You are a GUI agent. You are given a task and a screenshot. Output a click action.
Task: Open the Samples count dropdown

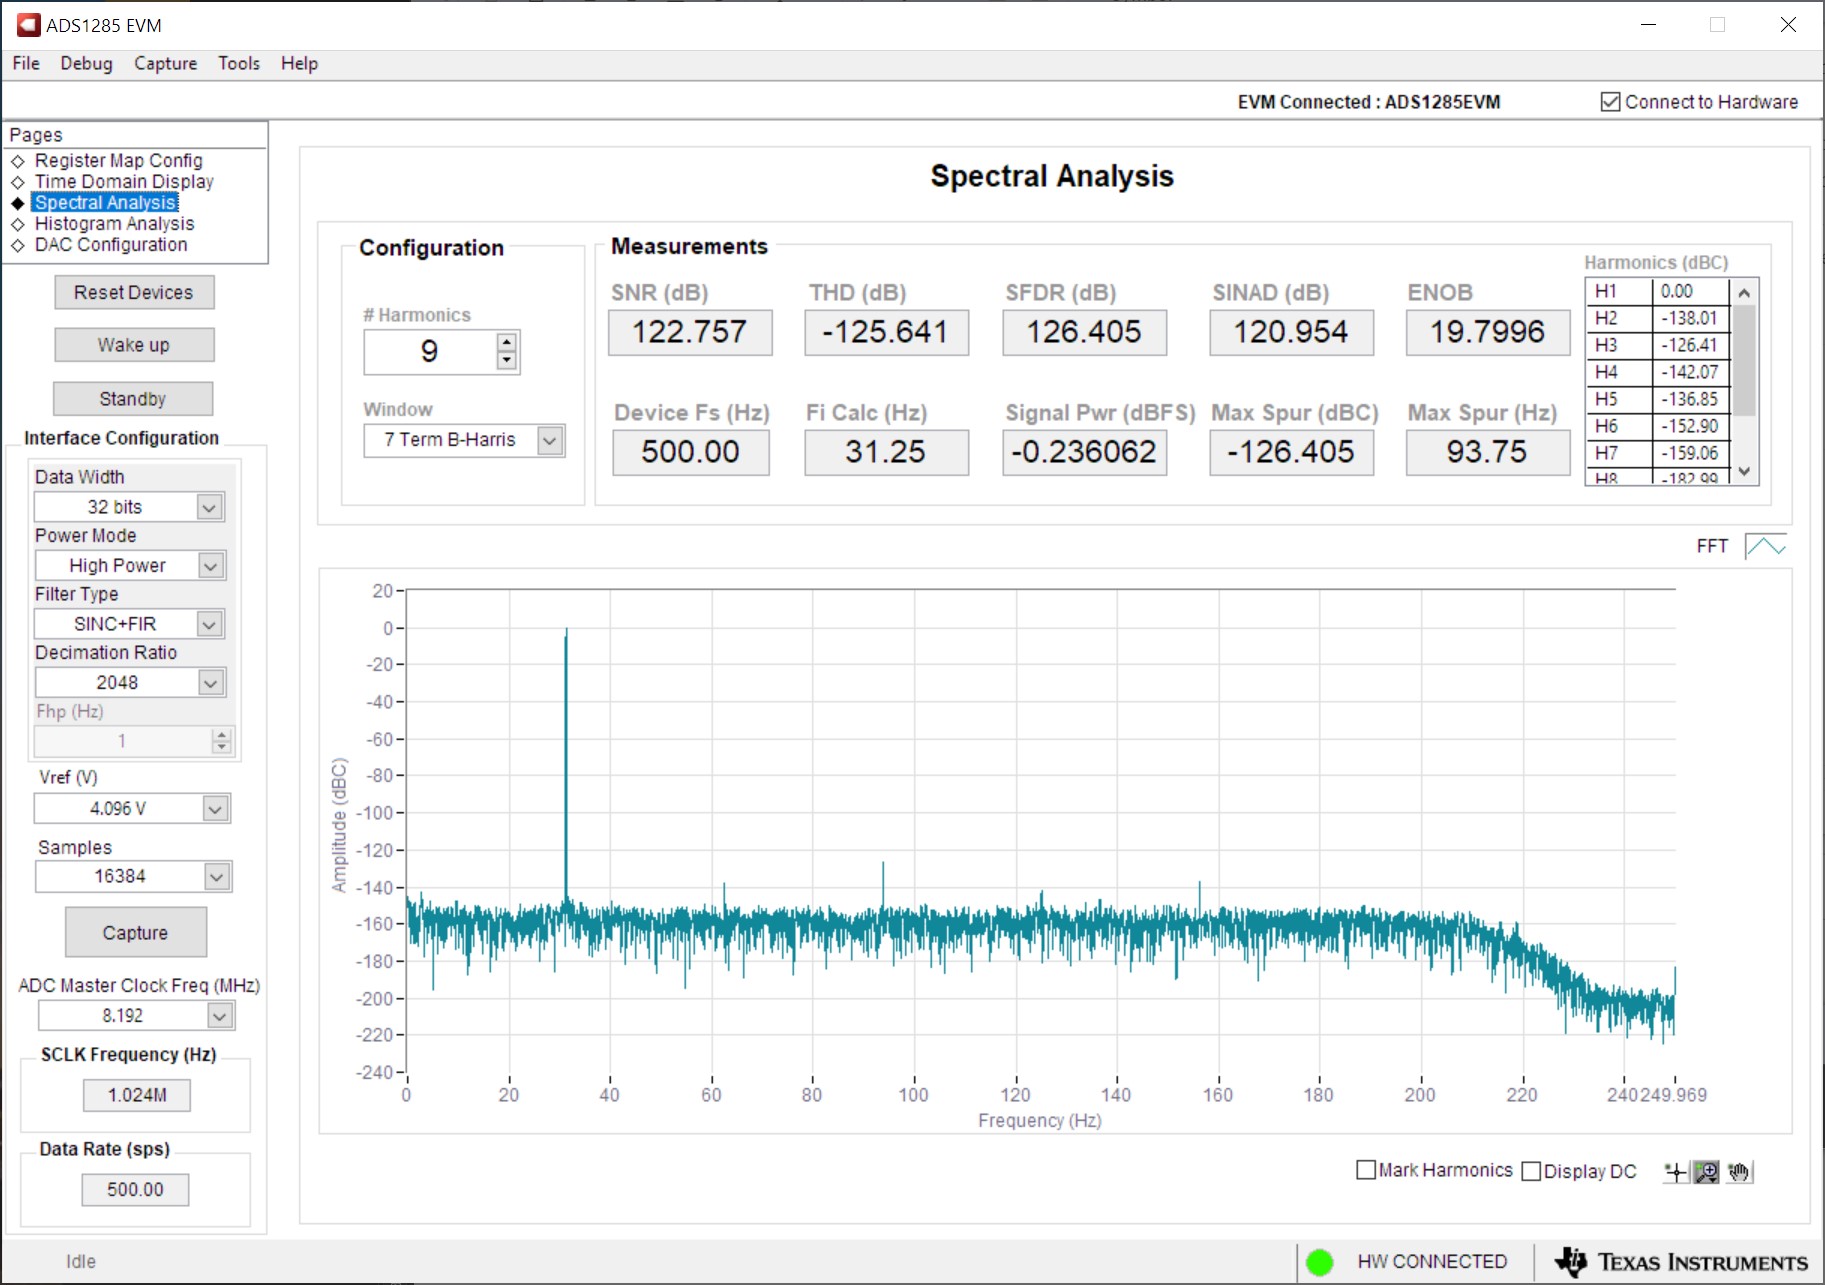[x=217, y=877]
